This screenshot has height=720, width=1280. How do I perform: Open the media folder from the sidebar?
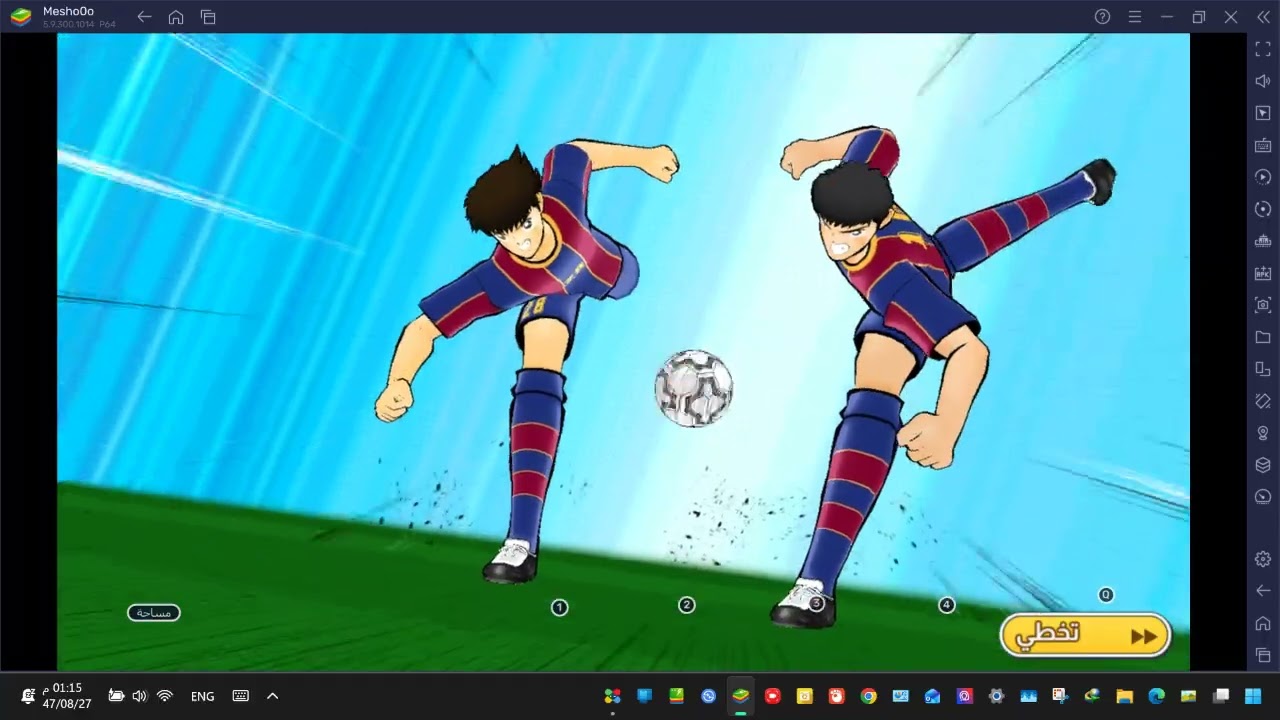click(1263, 337)
